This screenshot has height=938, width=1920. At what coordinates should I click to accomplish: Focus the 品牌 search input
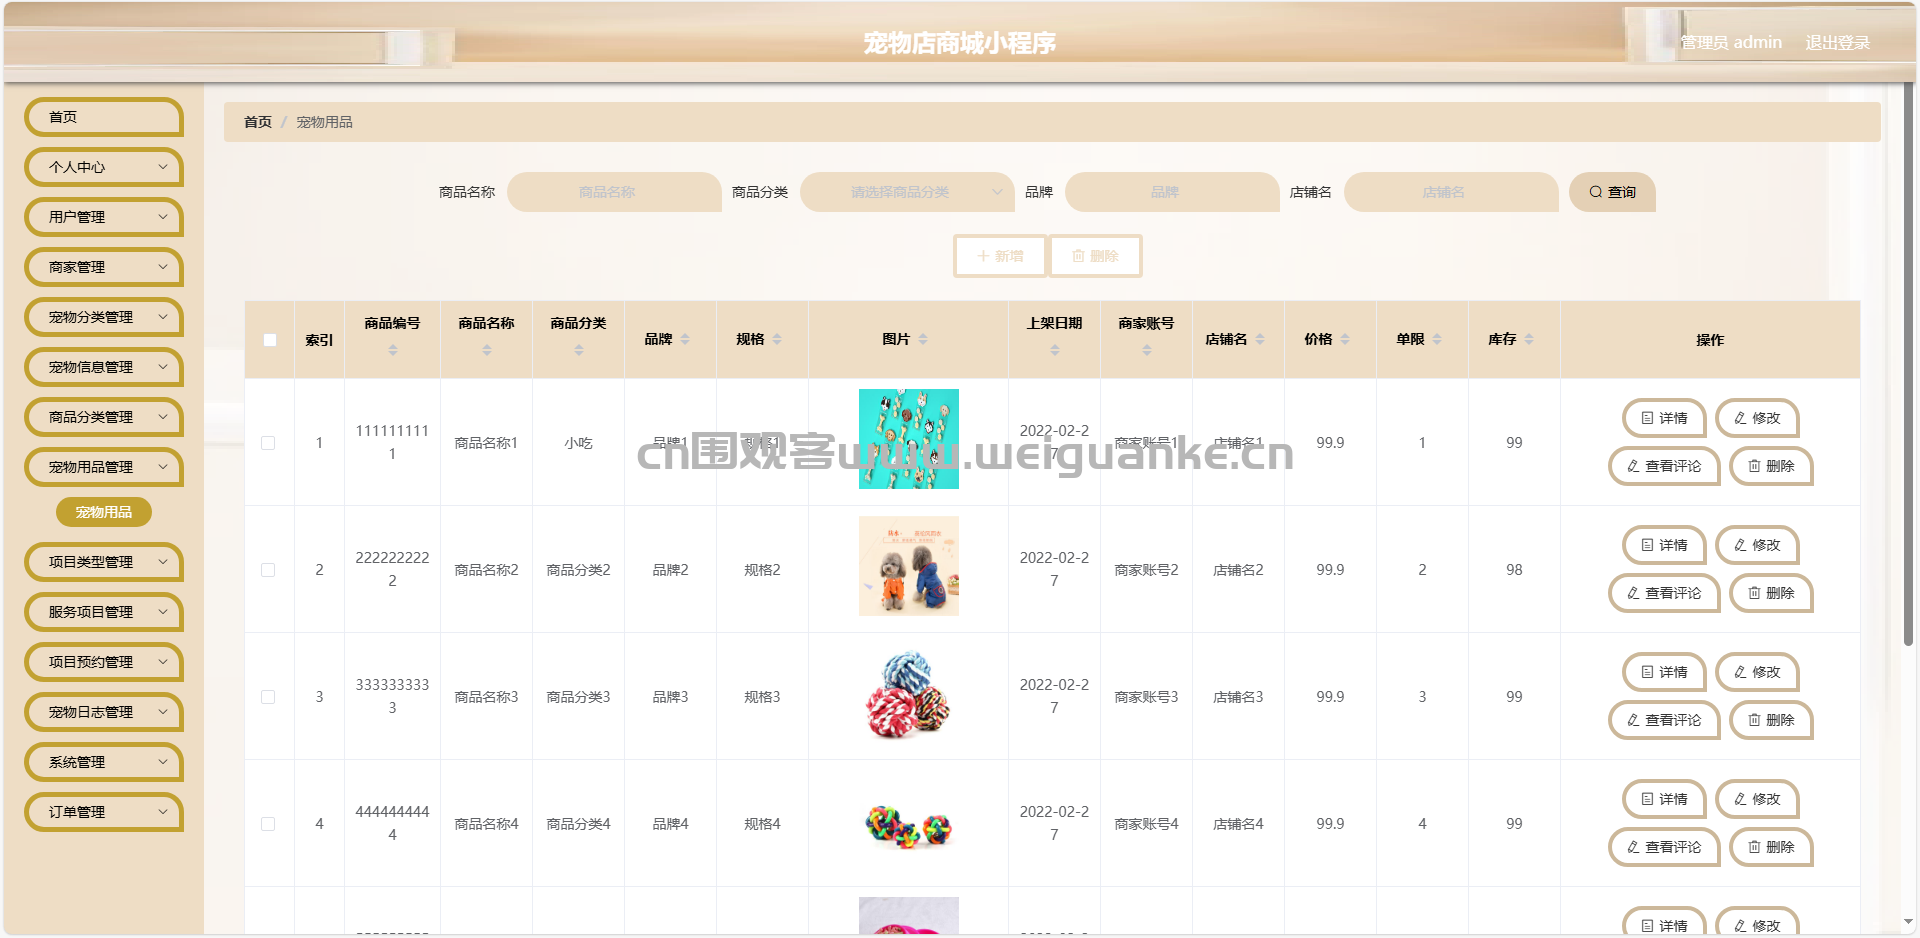click(x=1172, y=192)
